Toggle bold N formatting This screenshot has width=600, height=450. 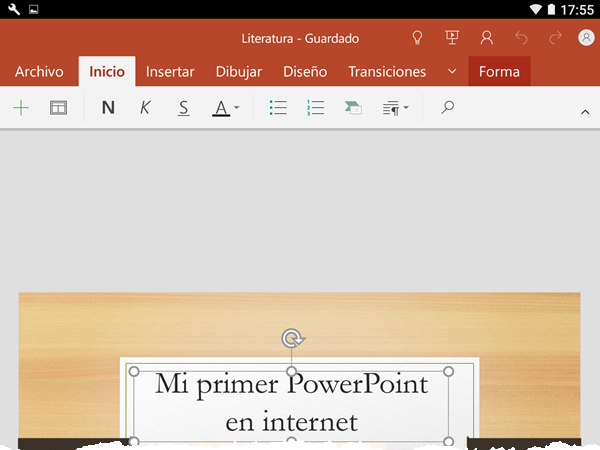pyautogui.click(x=108, y=108)
